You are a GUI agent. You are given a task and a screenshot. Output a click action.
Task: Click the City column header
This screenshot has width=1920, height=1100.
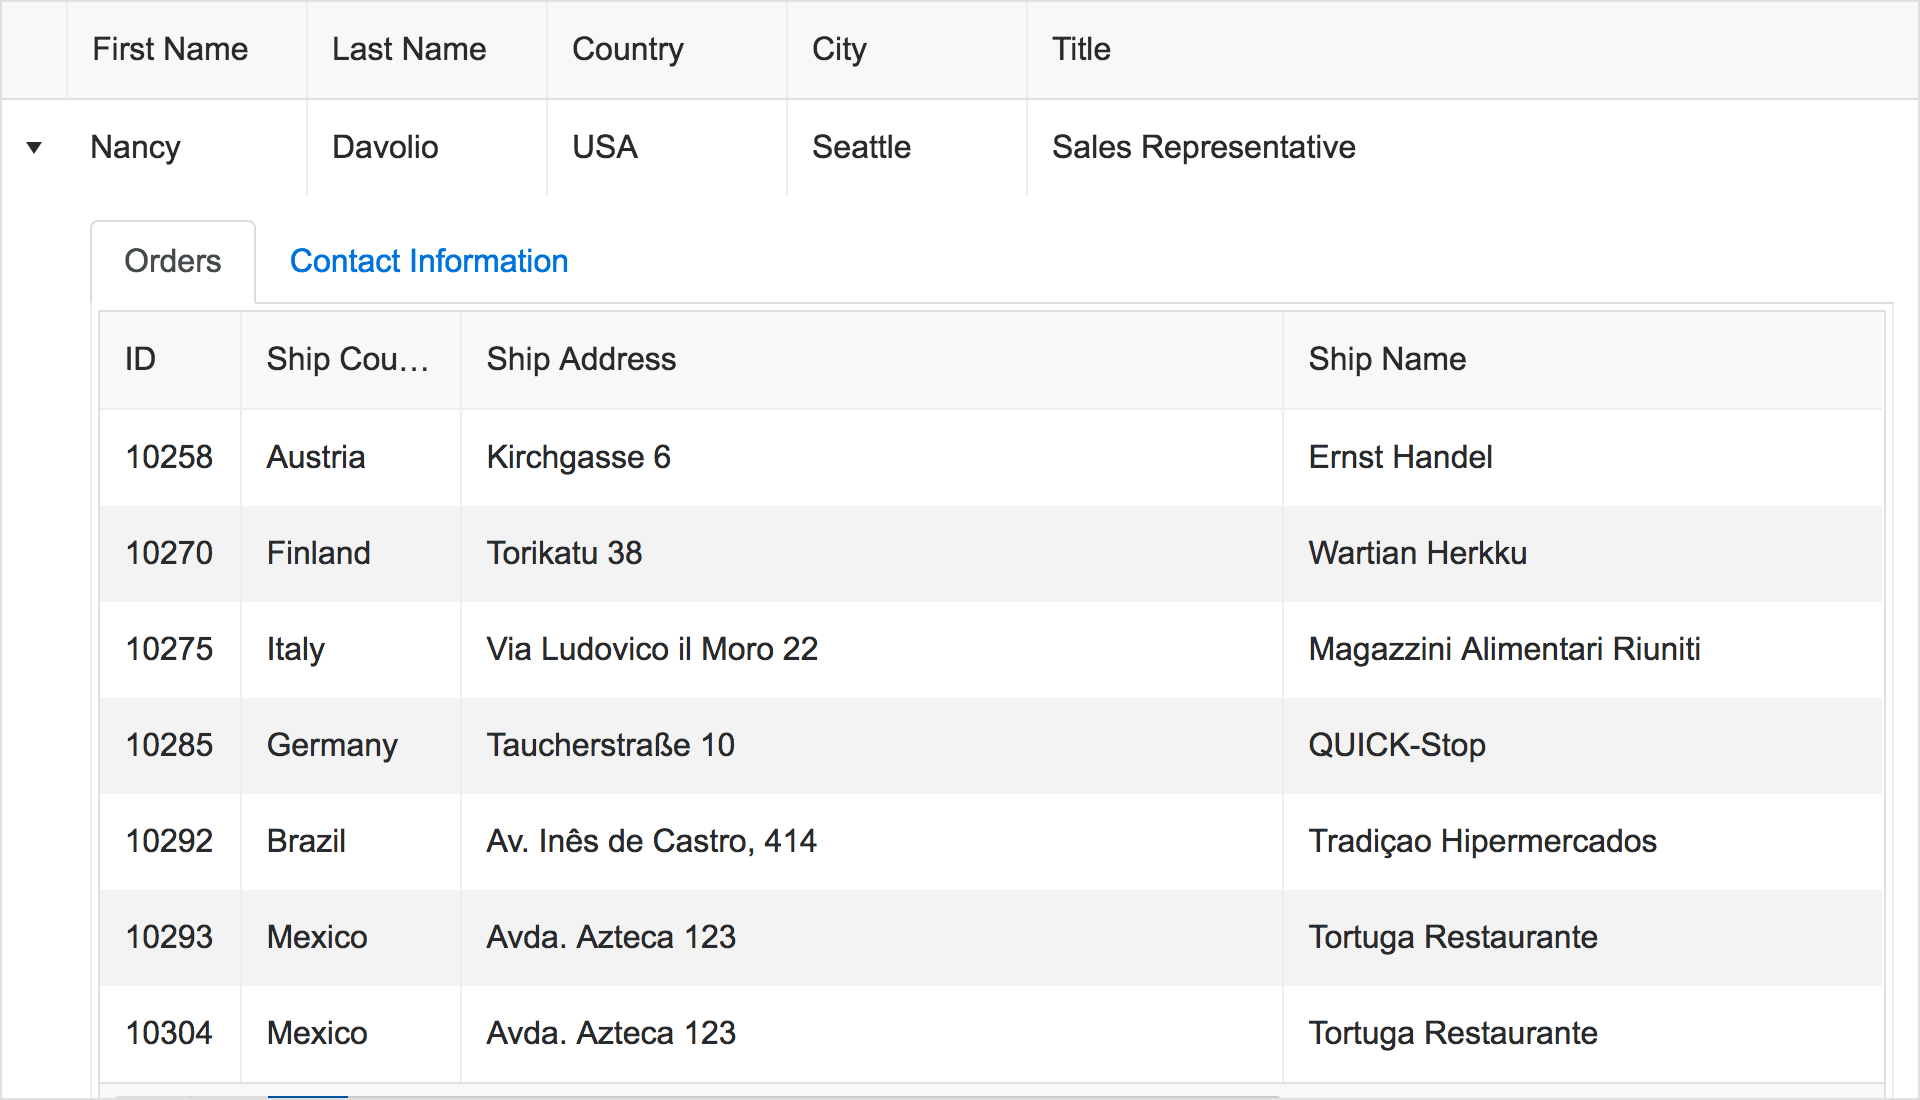coord(838,49)
